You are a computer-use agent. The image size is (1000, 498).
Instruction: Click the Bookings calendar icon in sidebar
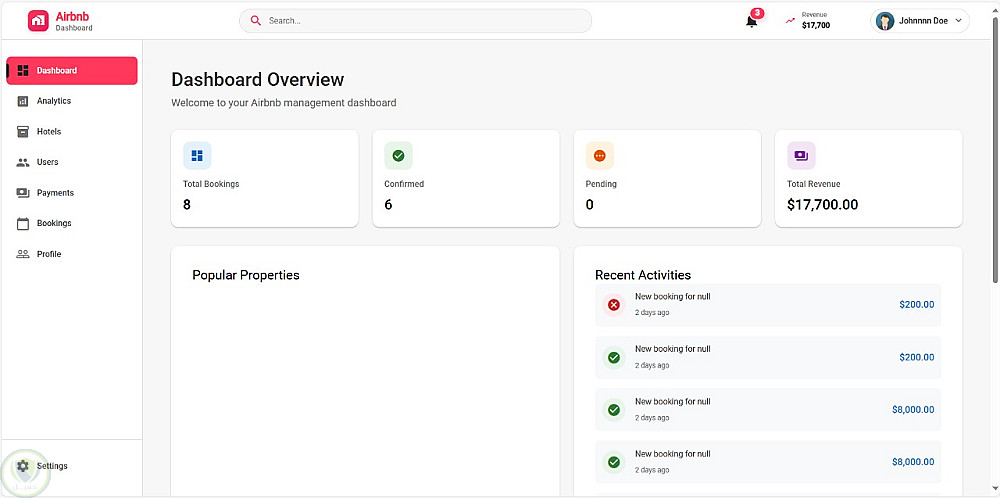23,224
